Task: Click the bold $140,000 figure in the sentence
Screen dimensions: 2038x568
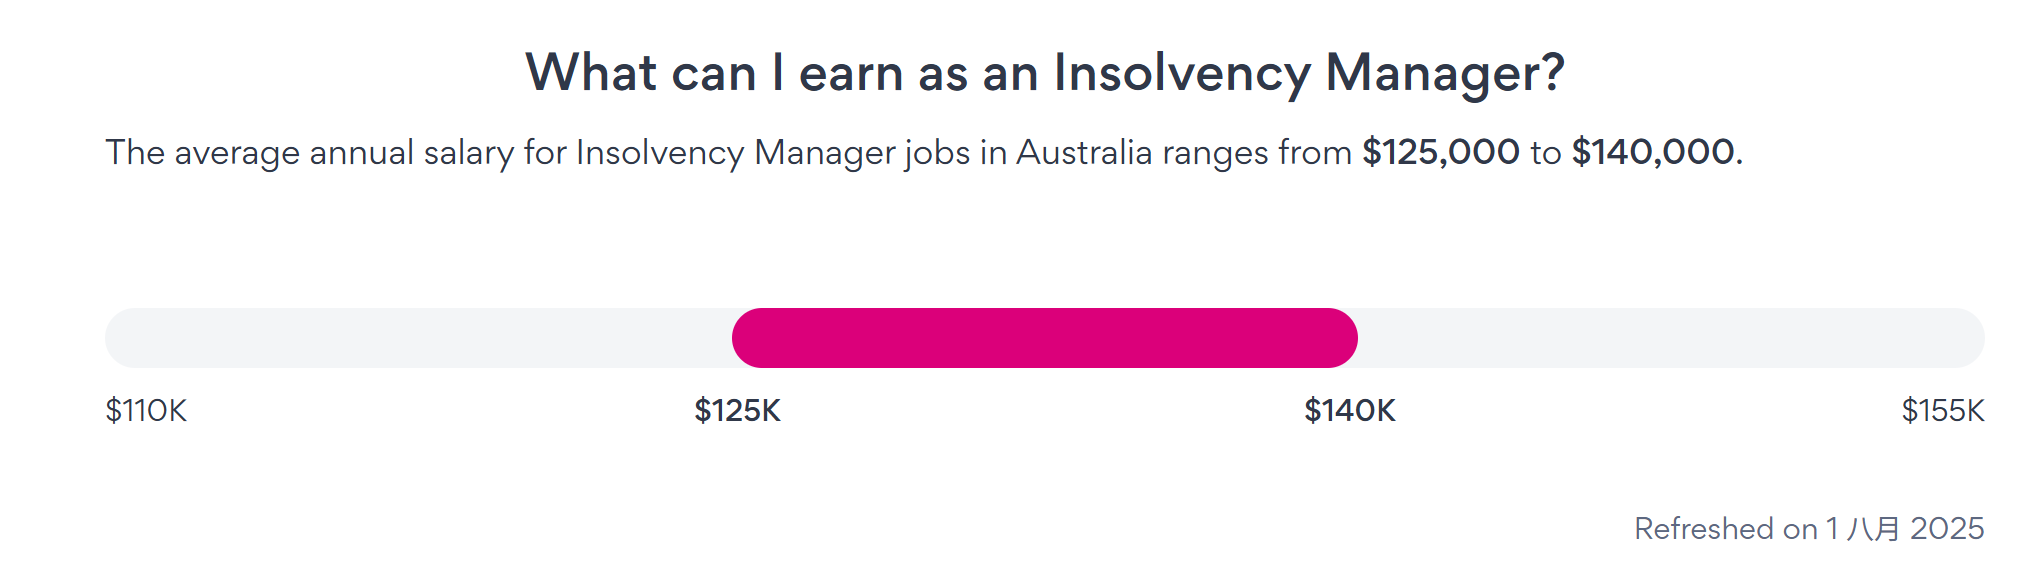Action: pyautogui.click(x=1652, y=153)
